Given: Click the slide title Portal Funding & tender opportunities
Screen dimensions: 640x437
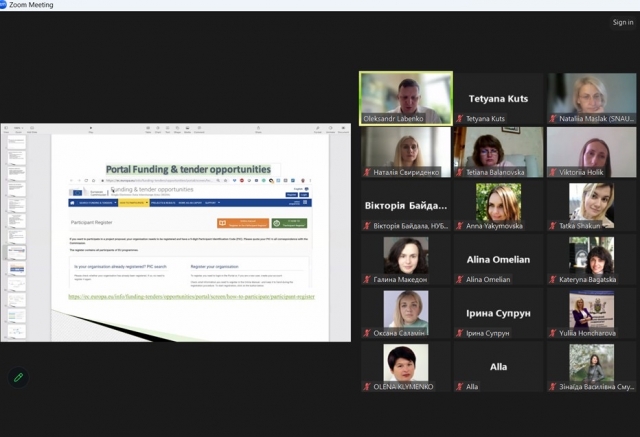Looking at the screenshot, I should [188, 169].
